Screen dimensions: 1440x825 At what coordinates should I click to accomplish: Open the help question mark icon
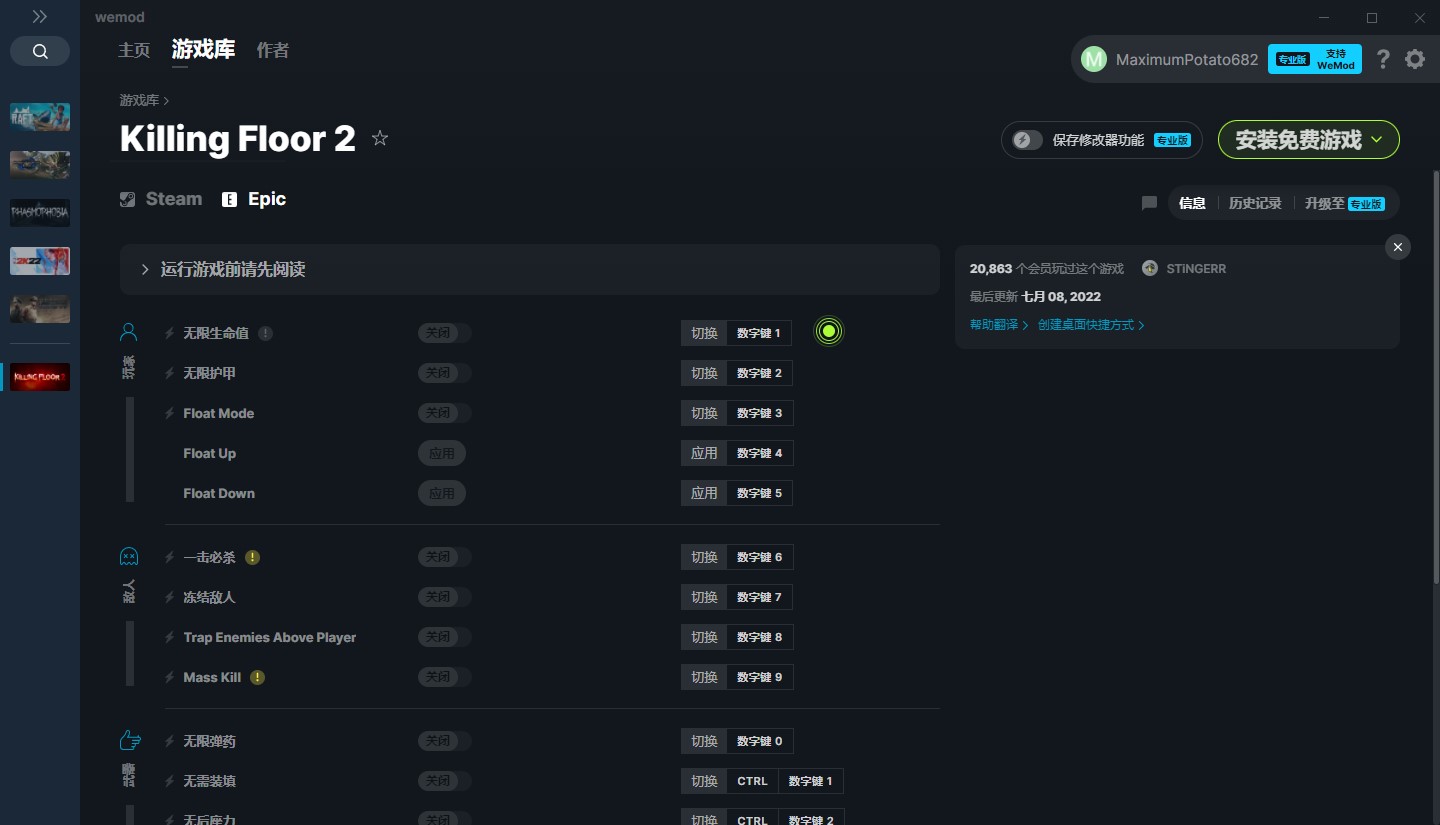coord(1383,59)
